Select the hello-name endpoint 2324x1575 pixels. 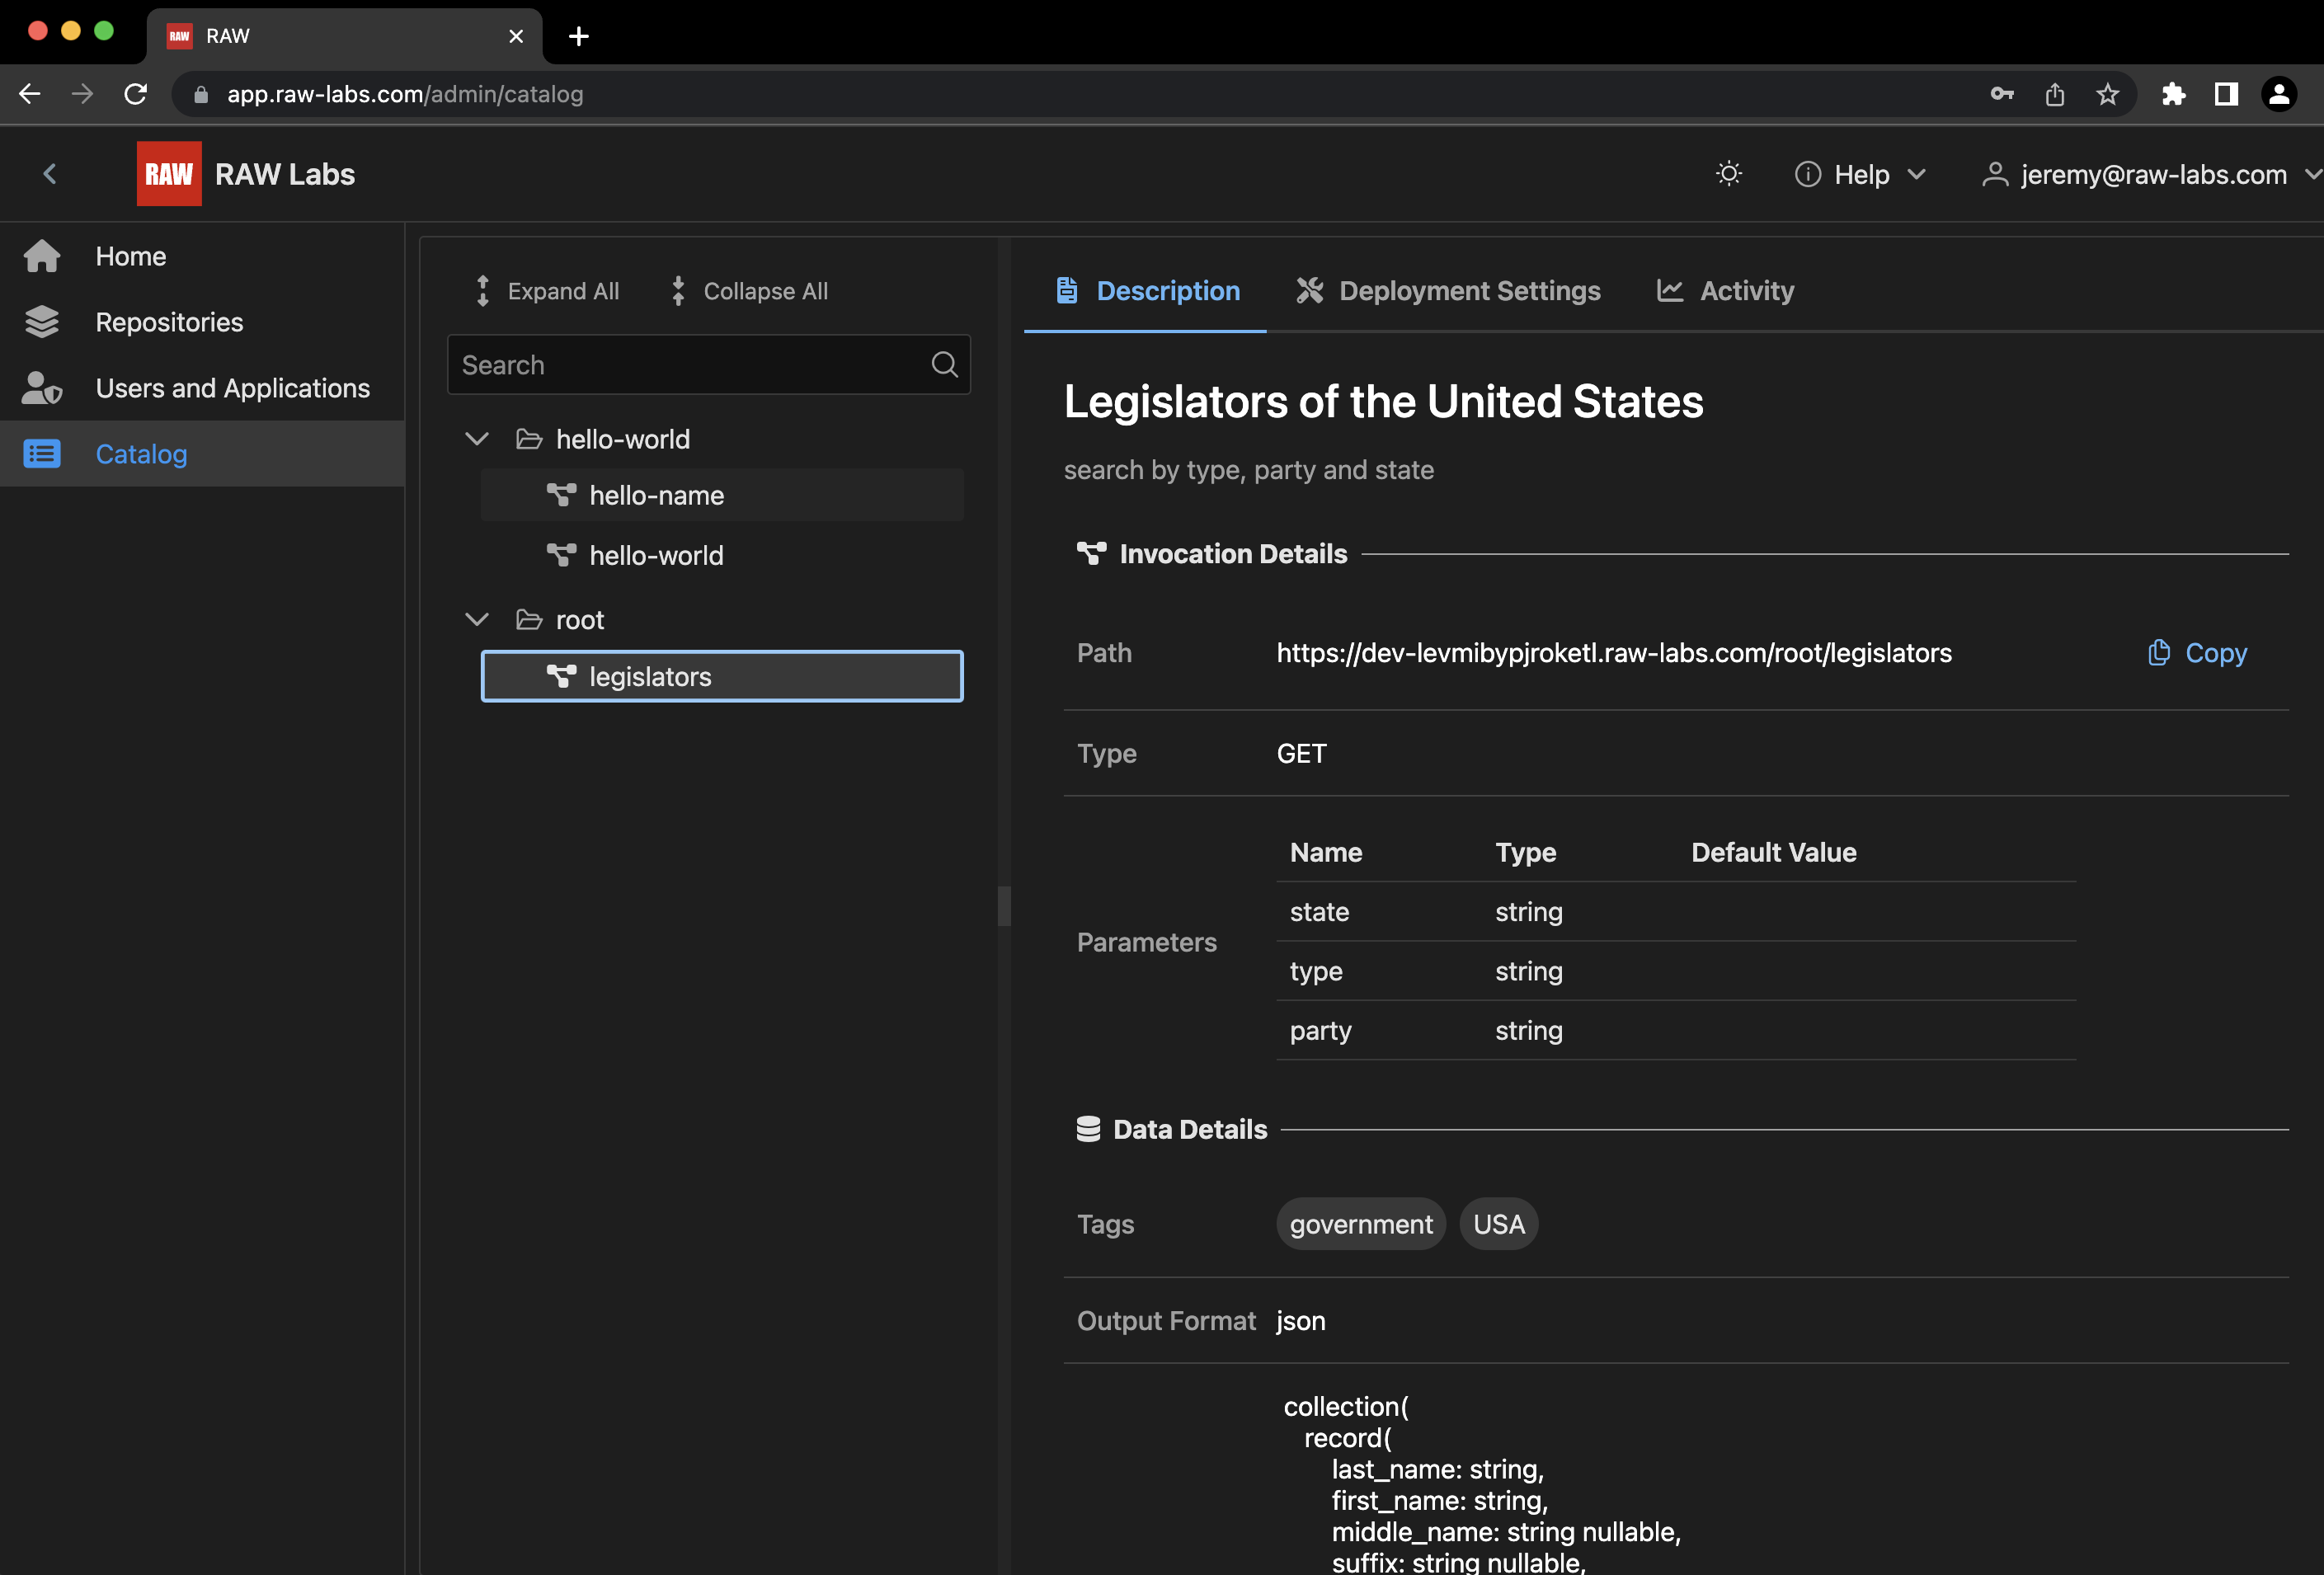pos(722,495)
